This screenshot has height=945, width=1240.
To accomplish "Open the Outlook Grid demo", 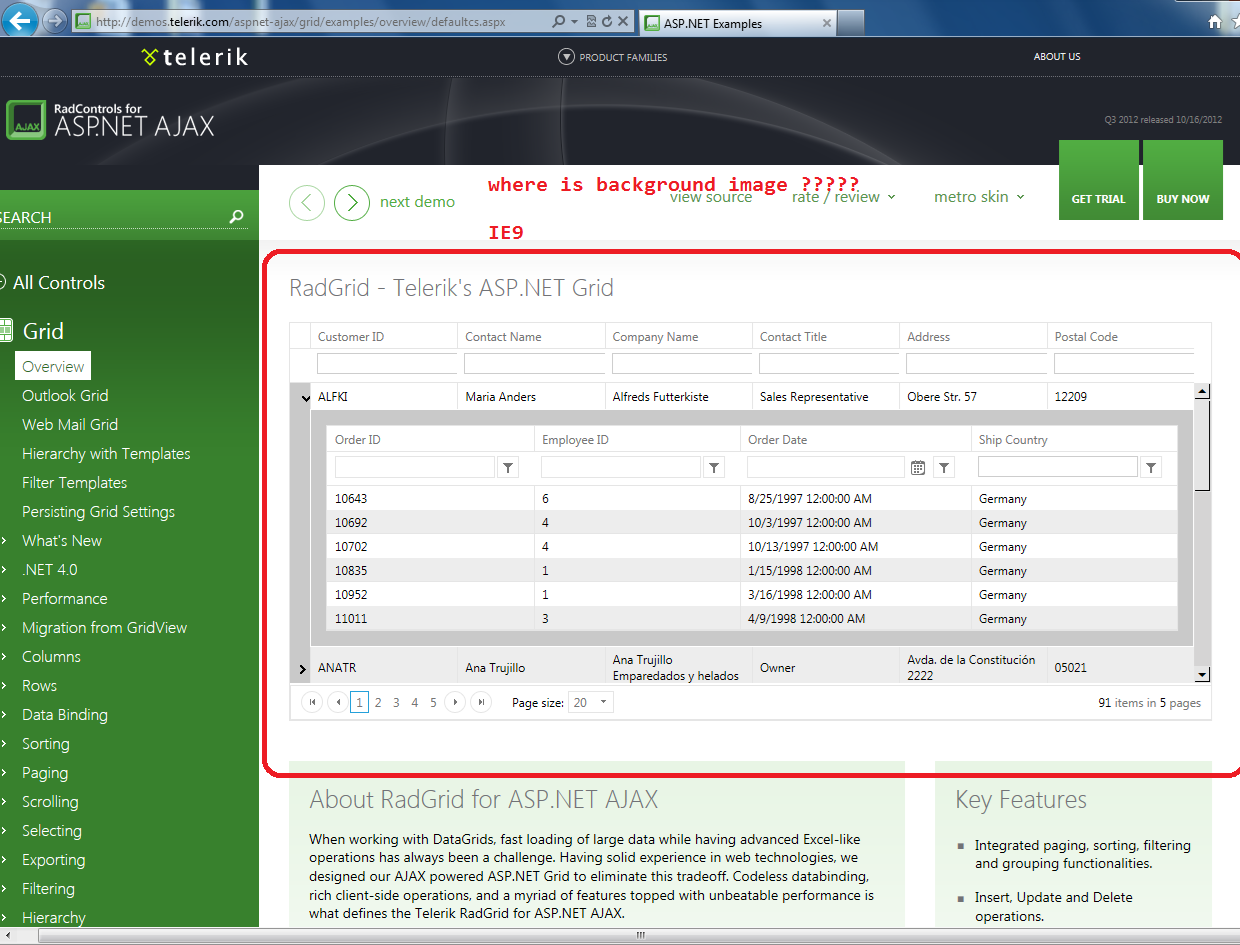I will coord(65,396).
